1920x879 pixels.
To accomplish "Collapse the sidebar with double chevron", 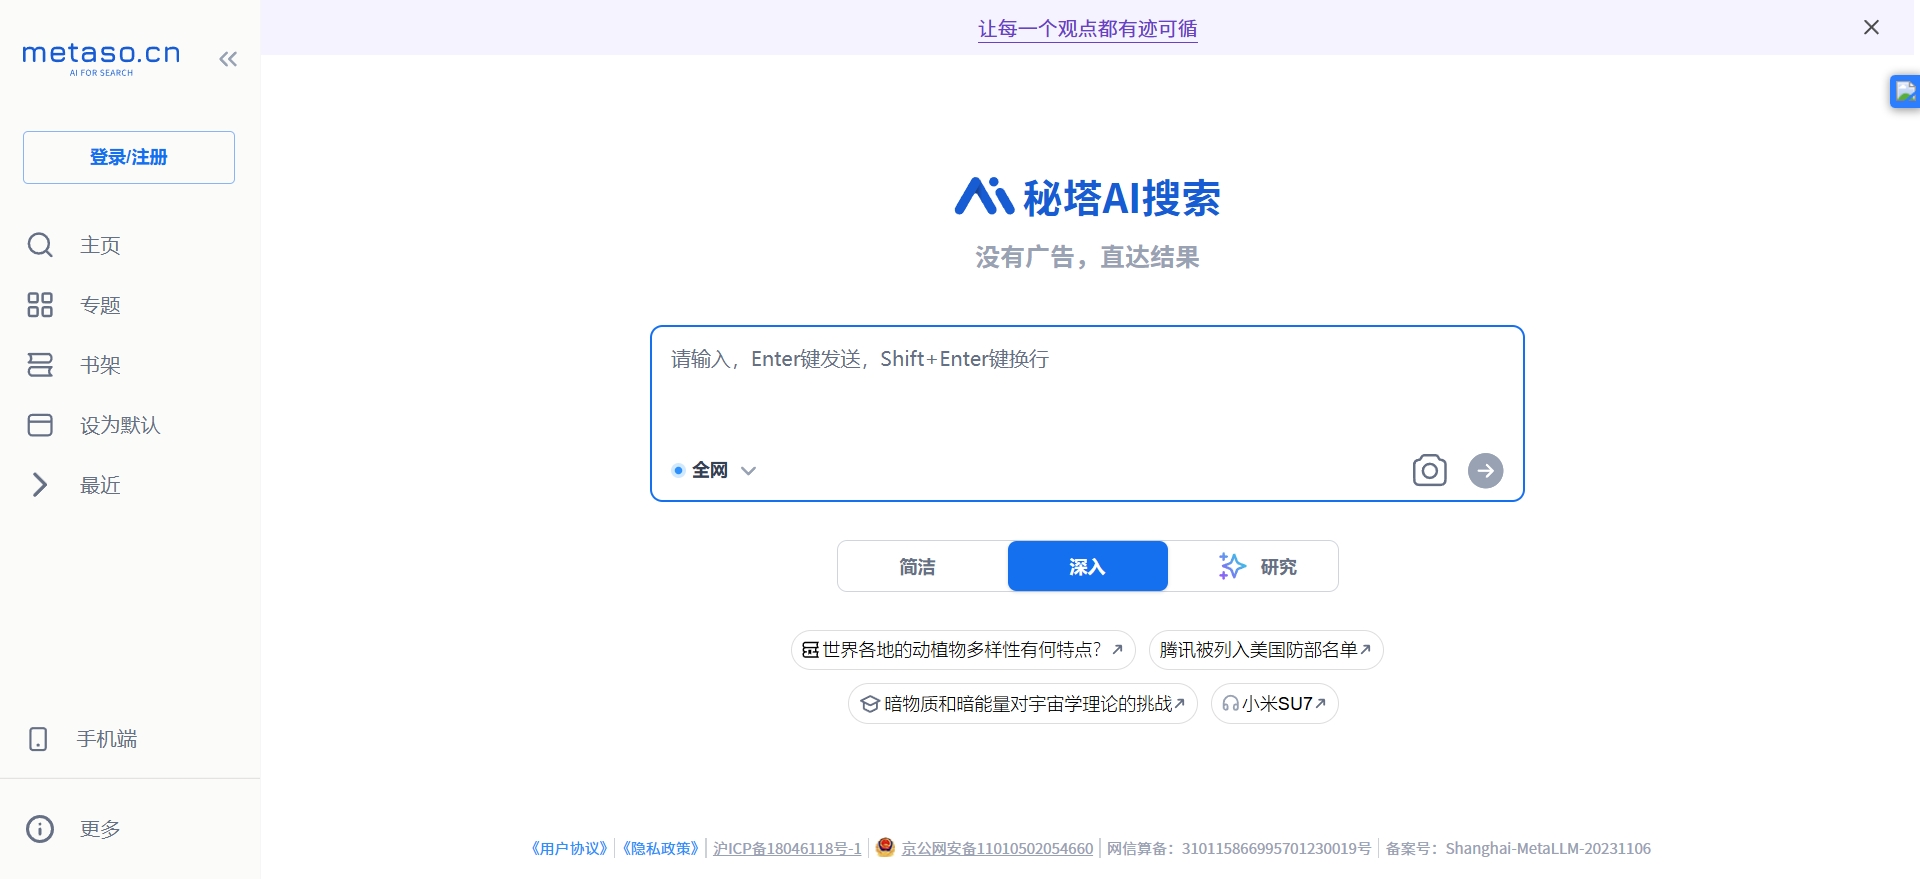I will [x=228, y=59].
